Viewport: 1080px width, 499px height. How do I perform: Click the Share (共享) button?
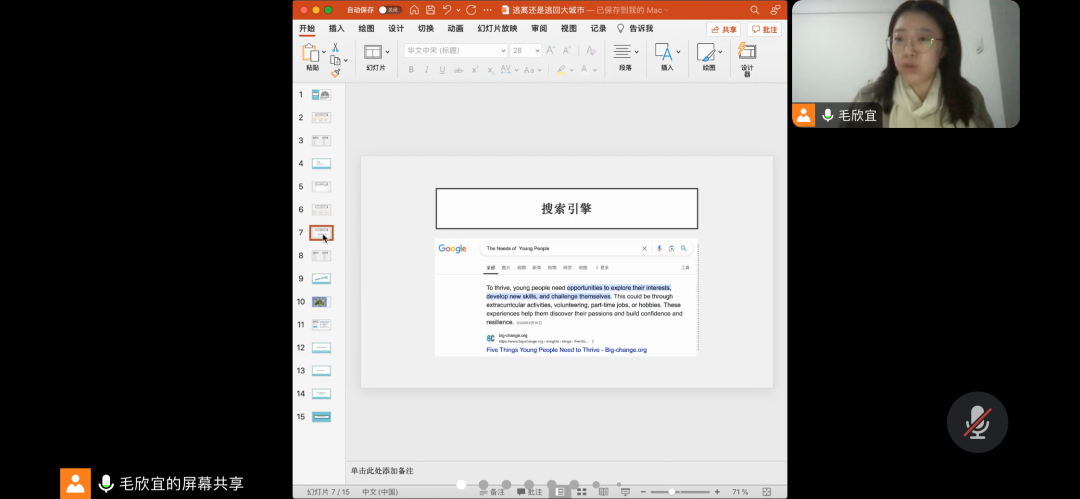(723, 30)
